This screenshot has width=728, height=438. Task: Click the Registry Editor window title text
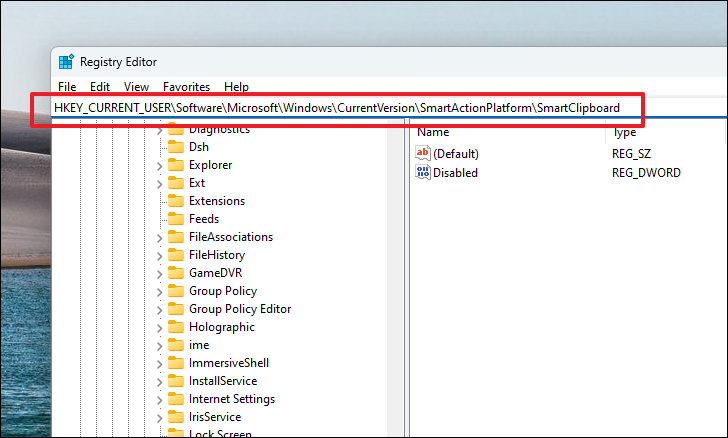click(x=118, y=62)
